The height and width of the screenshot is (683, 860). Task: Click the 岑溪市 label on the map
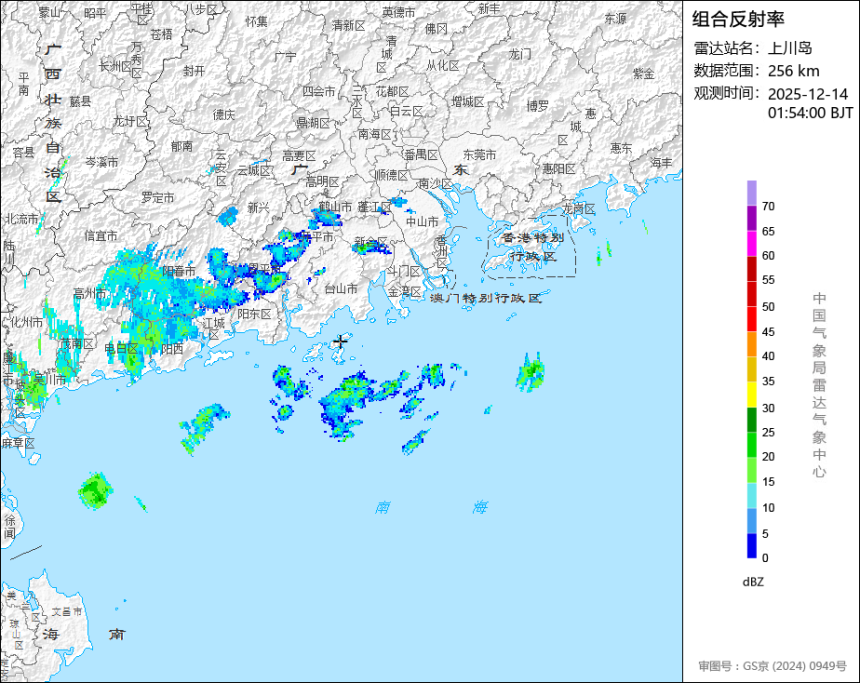[x=102, y=162]
